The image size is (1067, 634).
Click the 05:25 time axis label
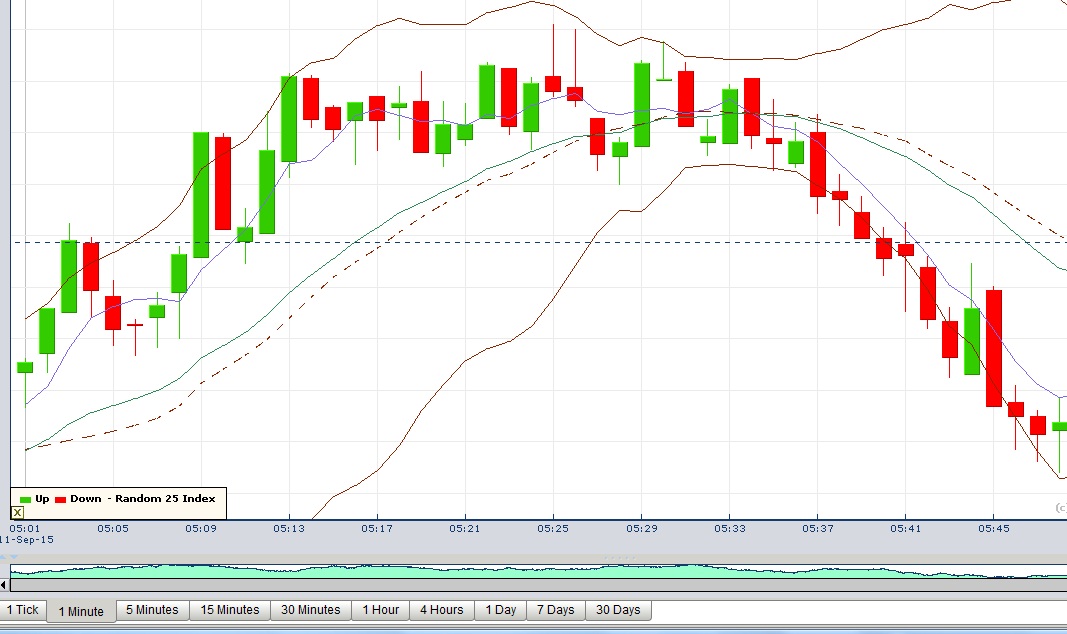[x=553, y=528]
